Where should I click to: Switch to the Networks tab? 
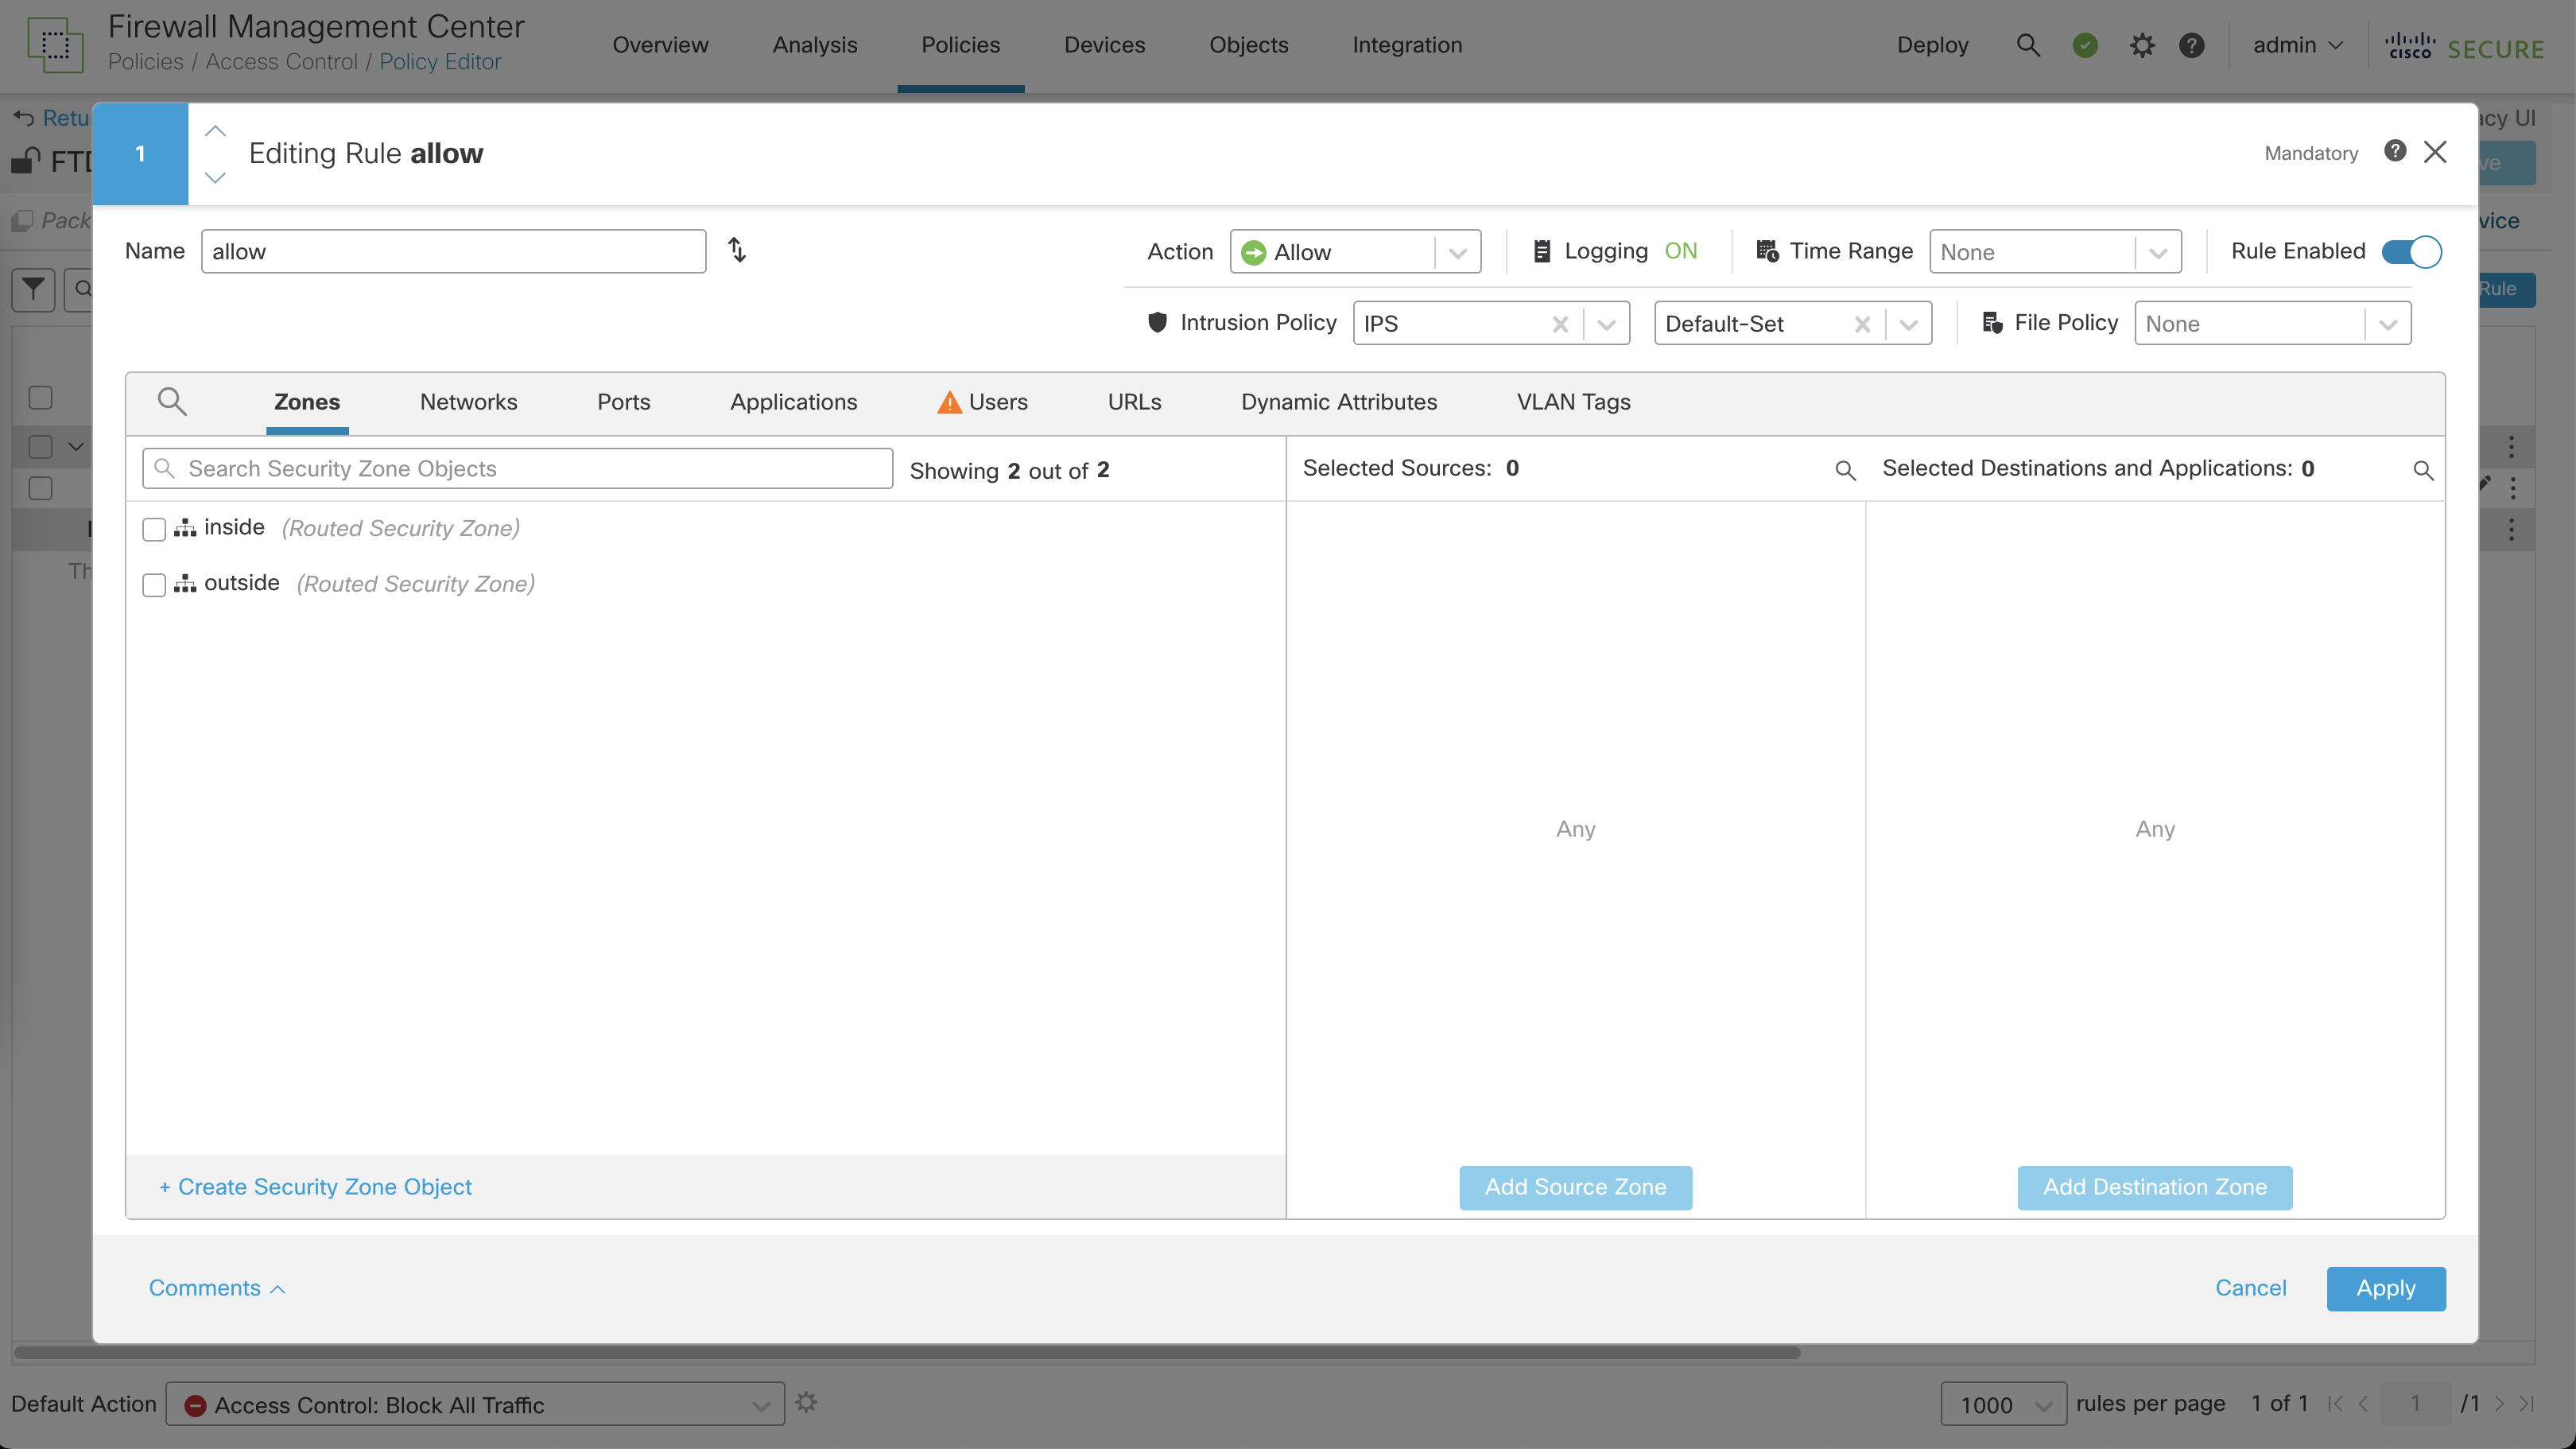coord(468,402)
